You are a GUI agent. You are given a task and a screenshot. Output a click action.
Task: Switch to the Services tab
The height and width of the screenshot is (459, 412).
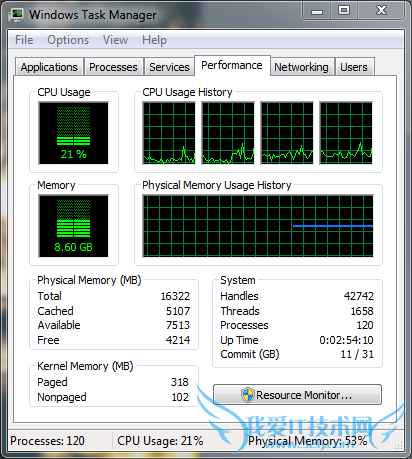(169, 67)
